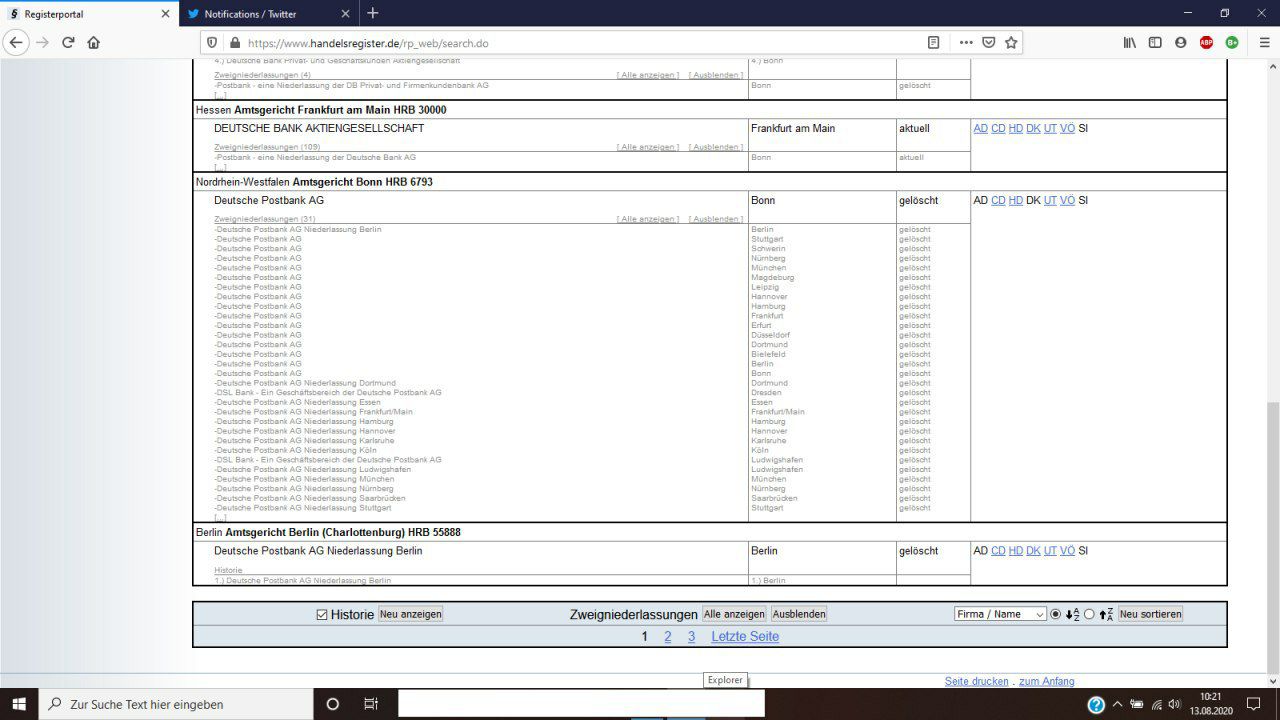The width and height of the screenshot is (1280, 720).
Task: Click bottom Ausblenden button for Zweigniederlassungen
Action: [799, 614]
